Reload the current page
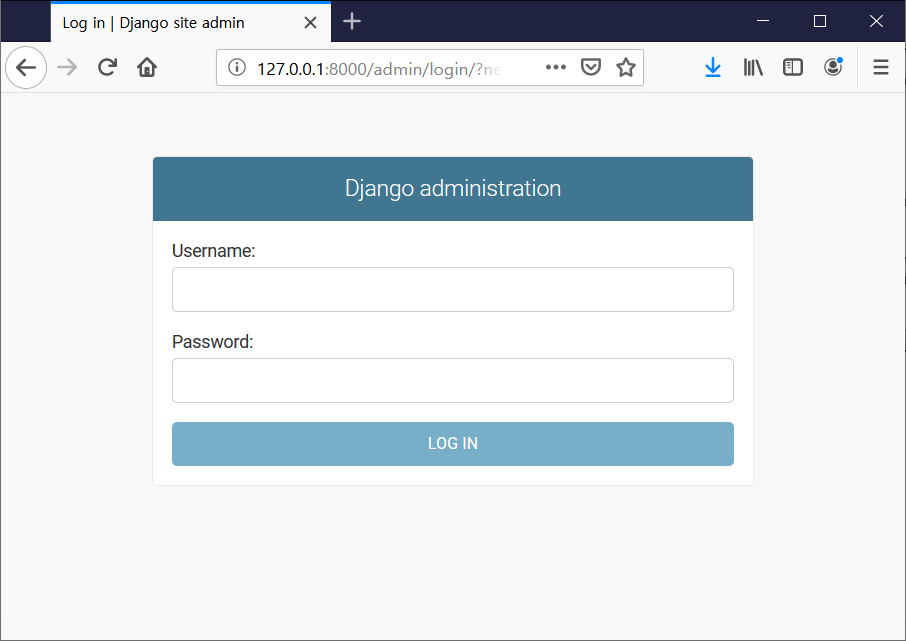This screenshot has width=906, height=641. 107,68
